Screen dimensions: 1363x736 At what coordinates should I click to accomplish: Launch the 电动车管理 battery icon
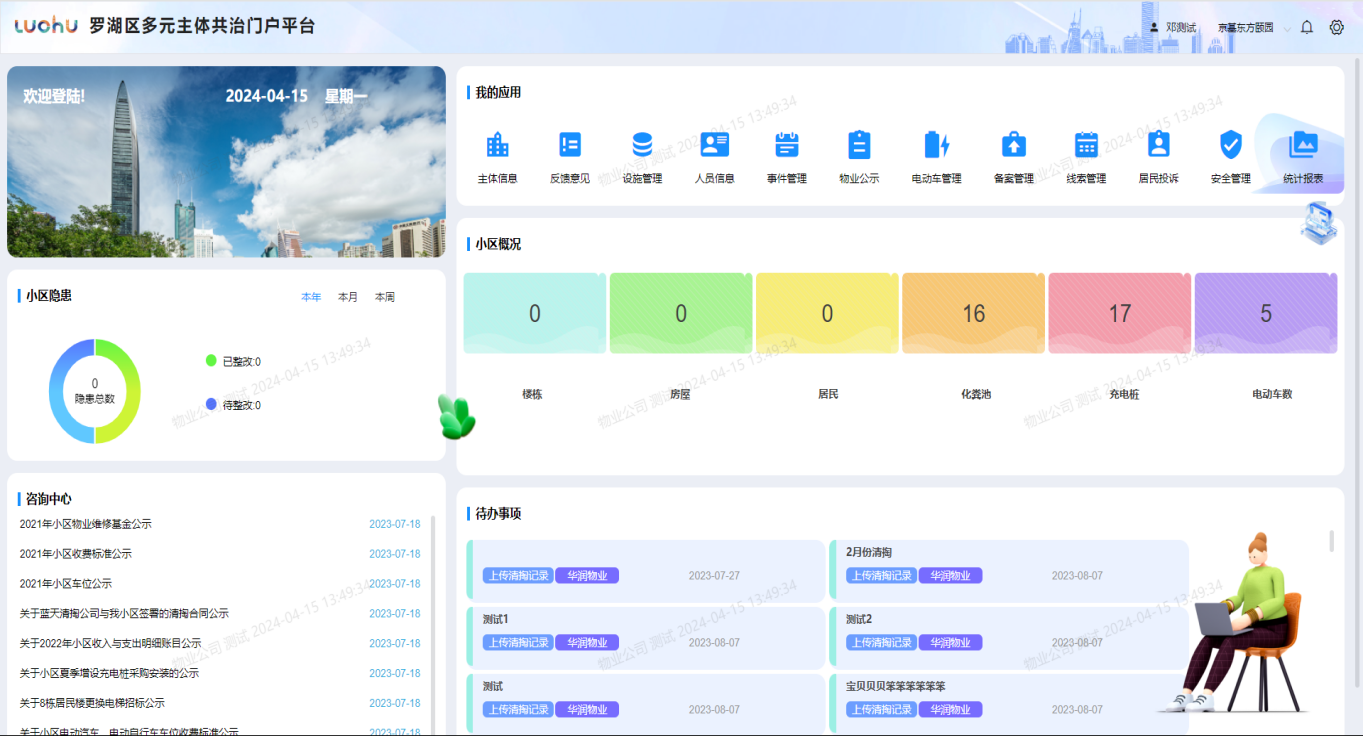tap(936, 146)
